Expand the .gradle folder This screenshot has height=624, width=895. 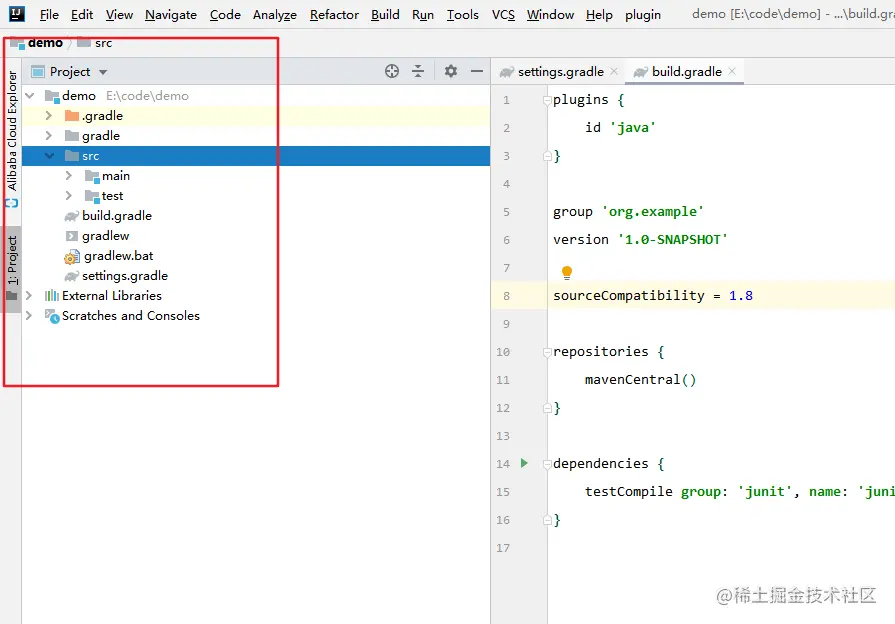pyautogui.click(x=49, y=116)
